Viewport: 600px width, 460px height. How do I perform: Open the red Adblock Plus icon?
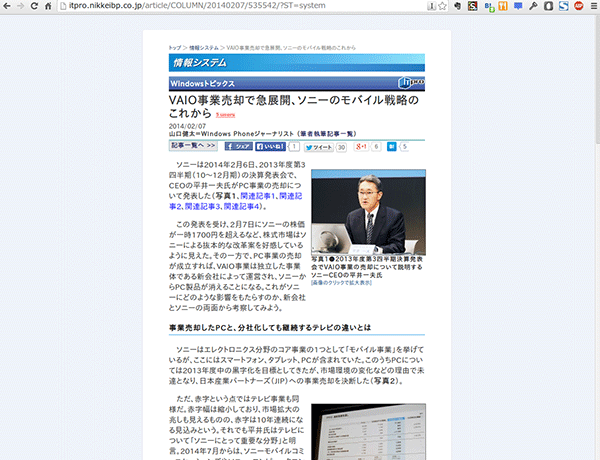(579, 6)
